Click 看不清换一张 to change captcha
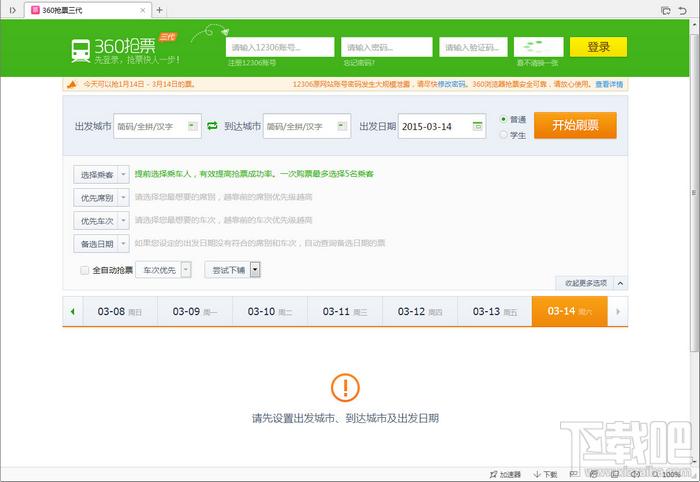 (538, 63)
